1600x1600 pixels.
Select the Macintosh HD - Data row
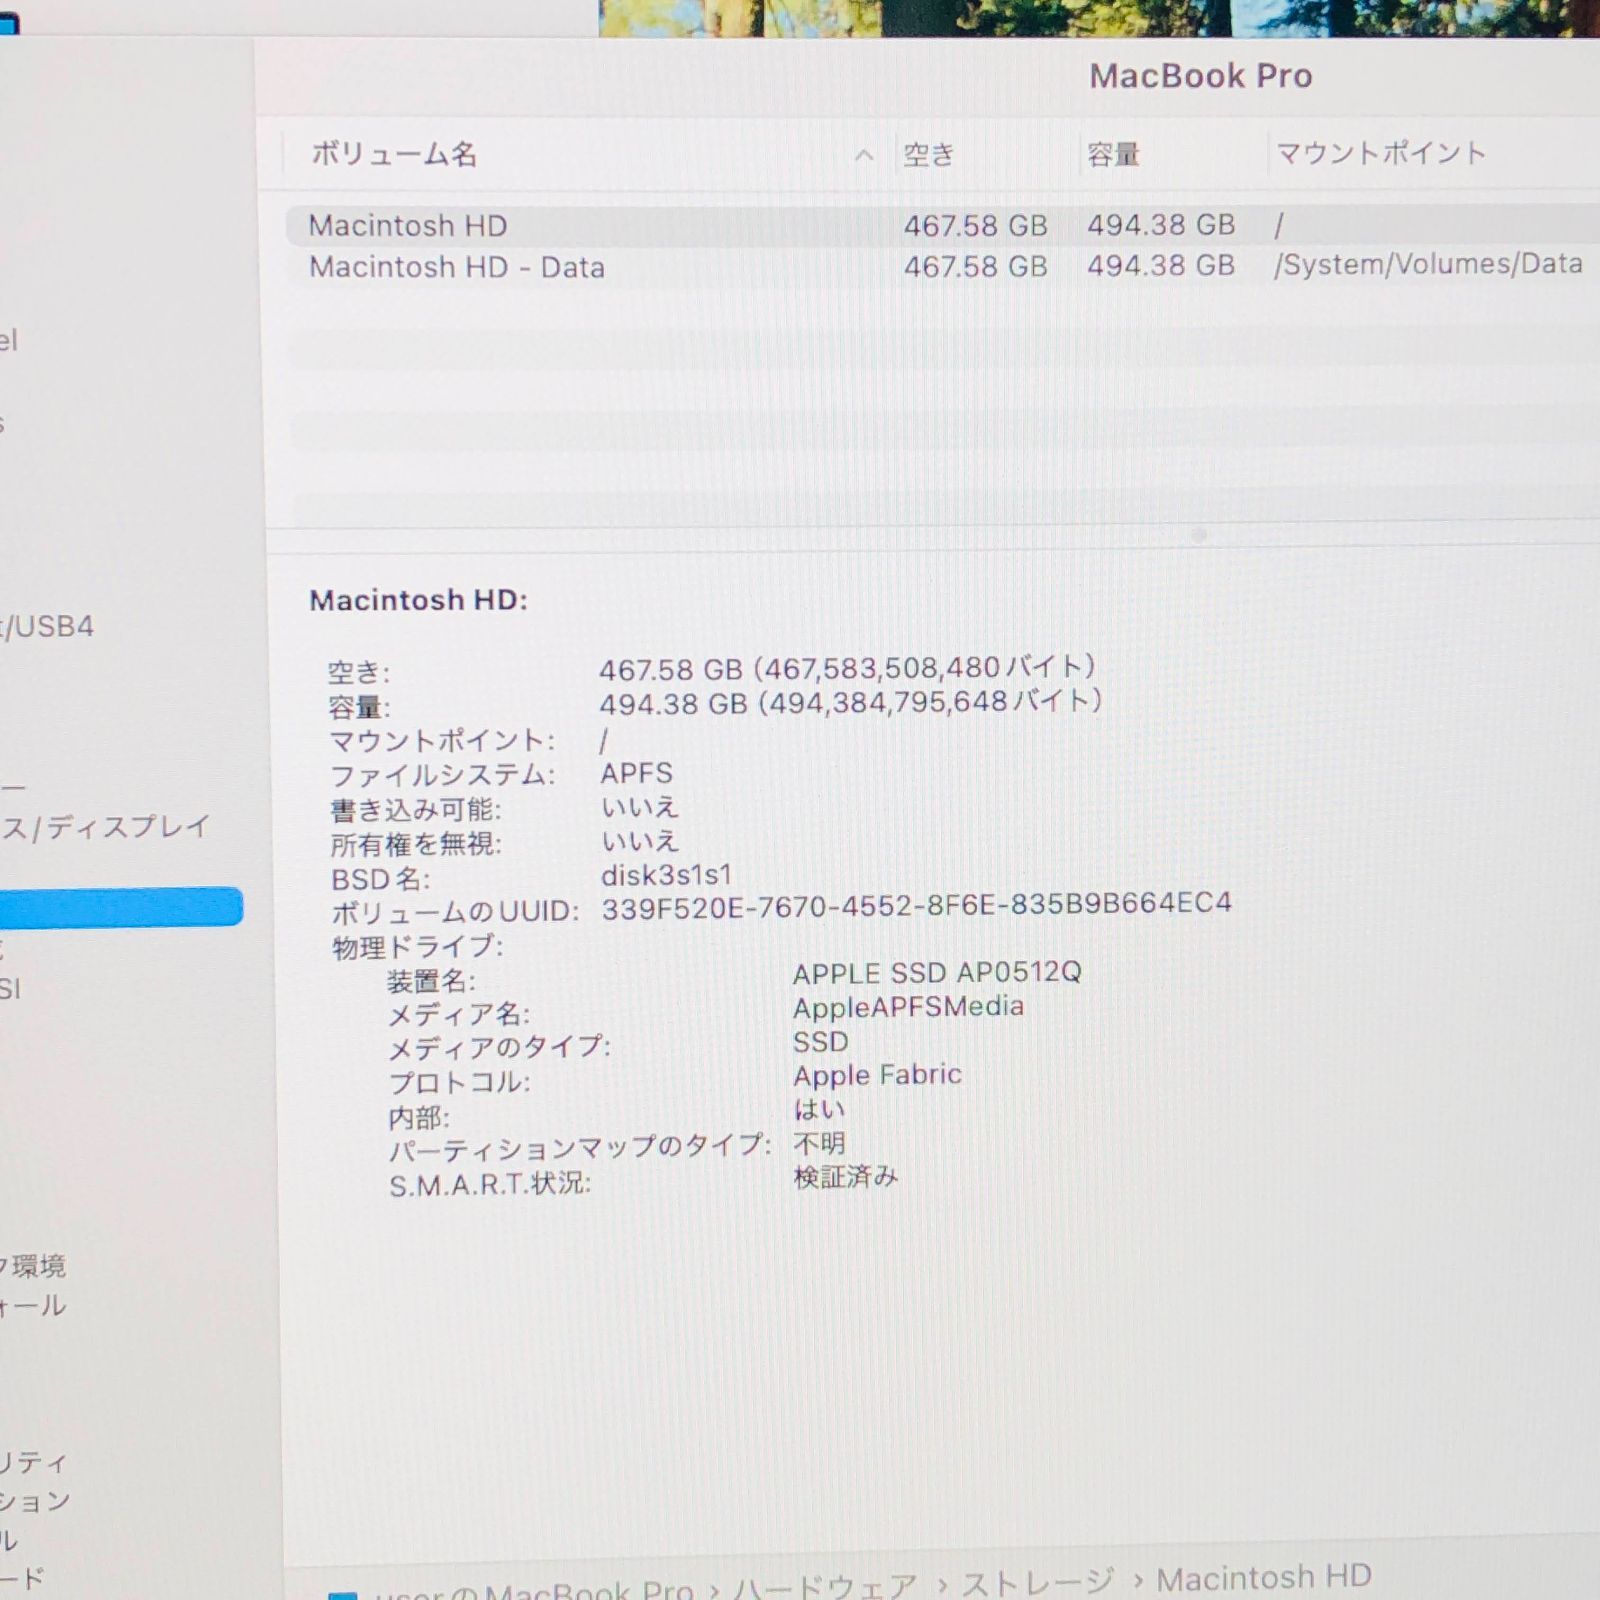tap(942, 267)
